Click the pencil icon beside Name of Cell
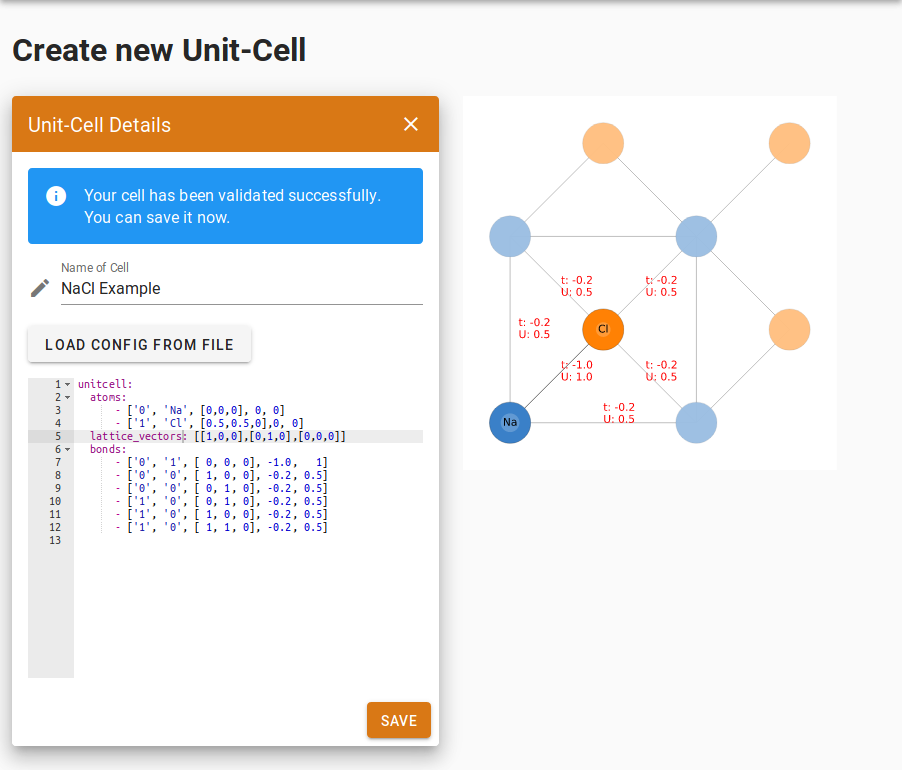Viewport: 902px width, 770px height. [x=39, y=288]
